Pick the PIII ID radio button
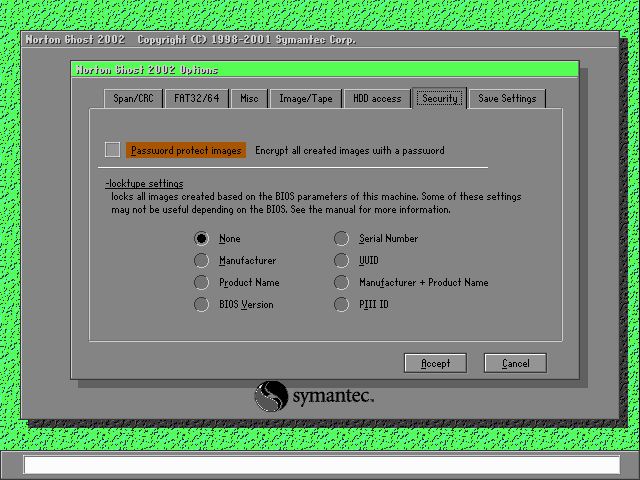 (x=341, y=304)
